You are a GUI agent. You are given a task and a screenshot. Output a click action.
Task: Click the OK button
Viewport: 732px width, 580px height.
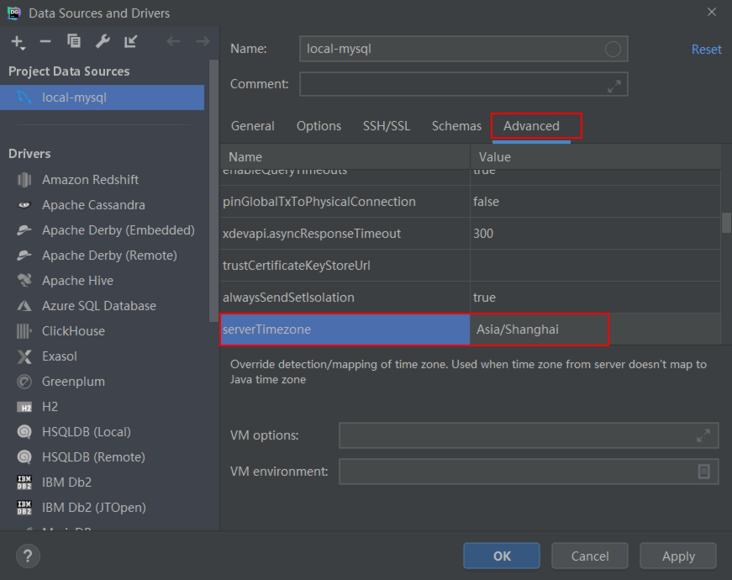tap(501, 556)
